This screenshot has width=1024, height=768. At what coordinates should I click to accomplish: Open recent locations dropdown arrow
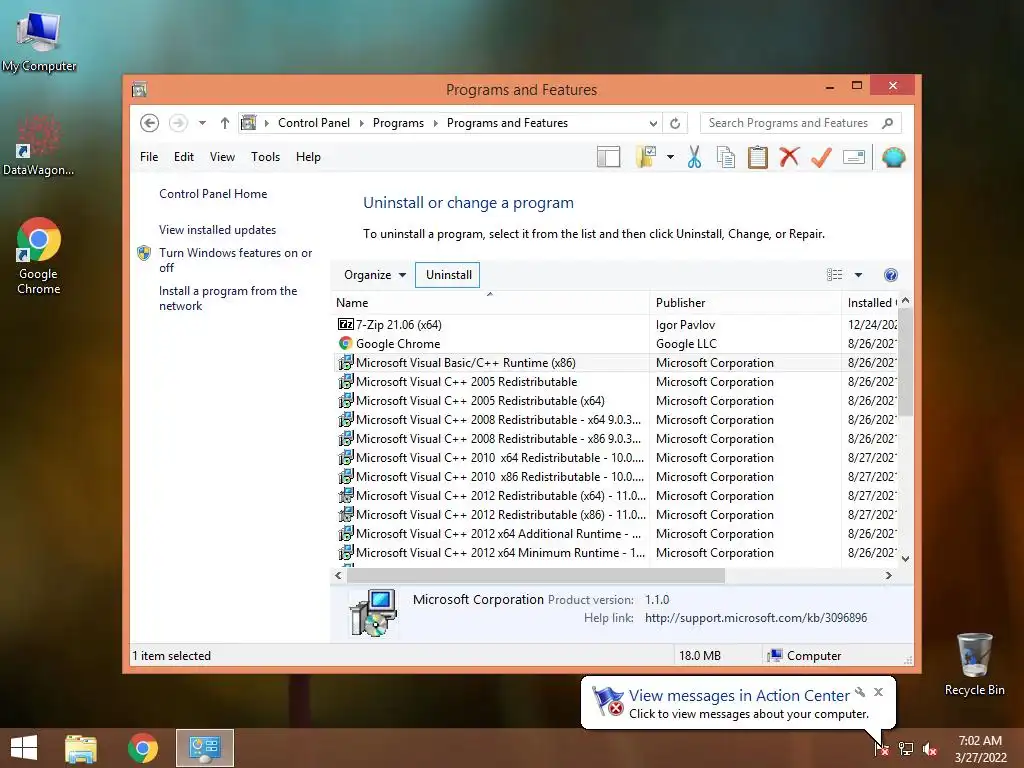click(x=202, y=123)
